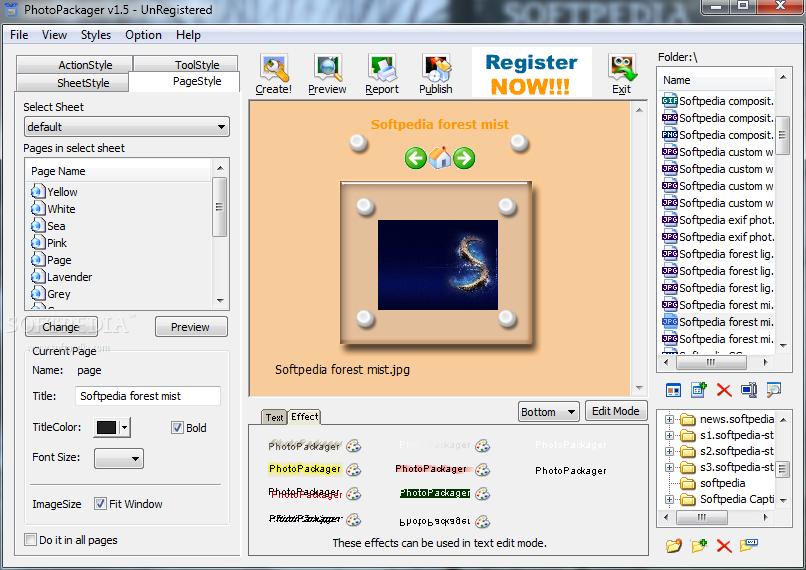Open the palette icon beside the yellow highlighted PhotoPackager effect
This screenshot has height=570, width=806.
pos(353,469)
